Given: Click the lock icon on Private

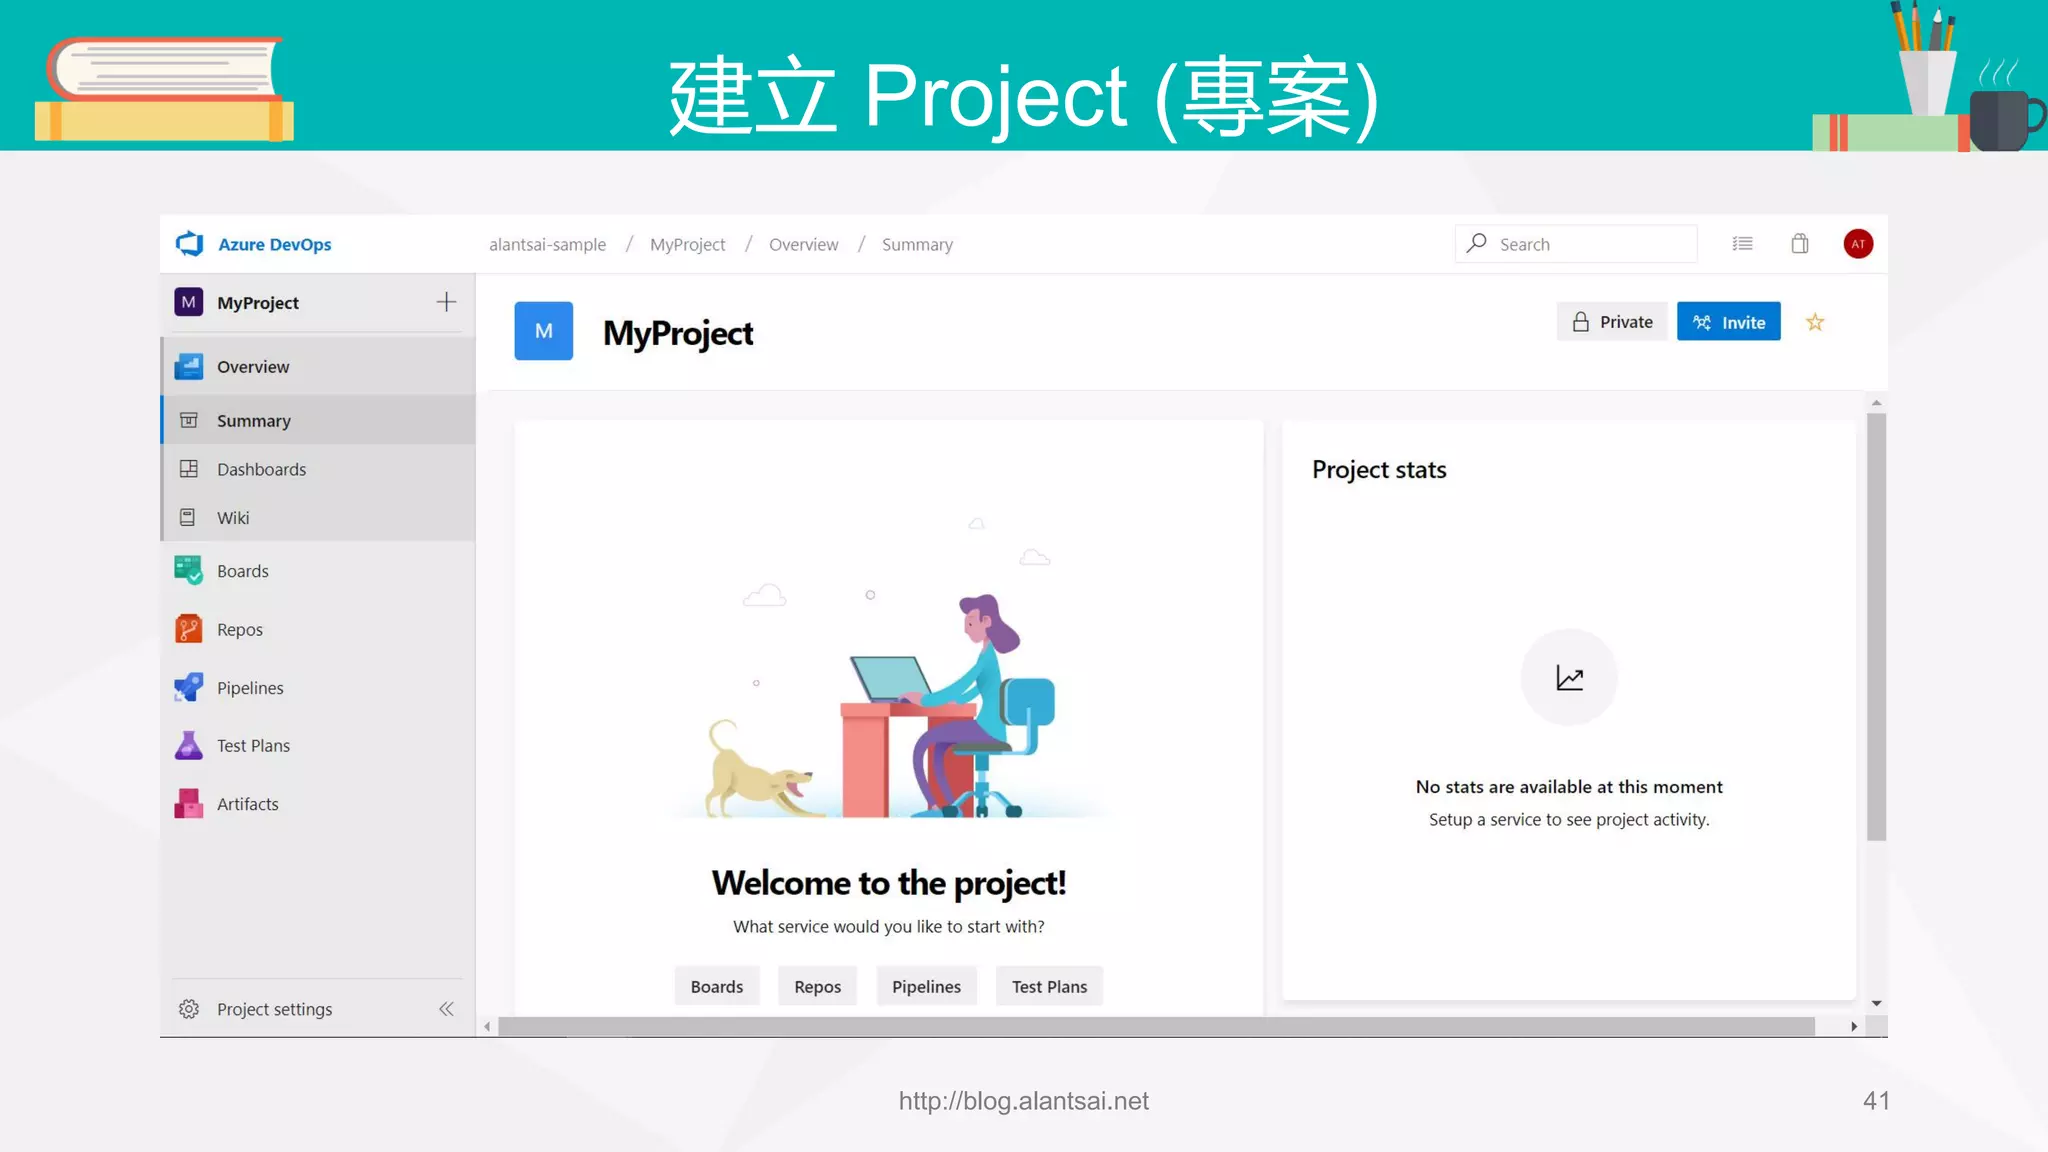Looking at the screenshot, I should pyautogui.click(x=1581, y=322).
